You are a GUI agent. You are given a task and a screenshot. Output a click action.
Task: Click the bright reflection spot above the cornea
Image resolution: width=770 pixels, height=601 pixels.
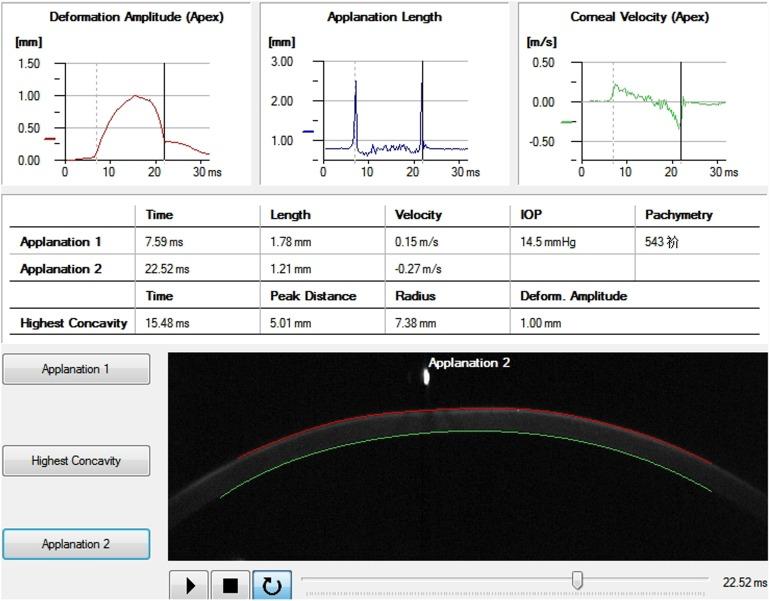(428, 378)
